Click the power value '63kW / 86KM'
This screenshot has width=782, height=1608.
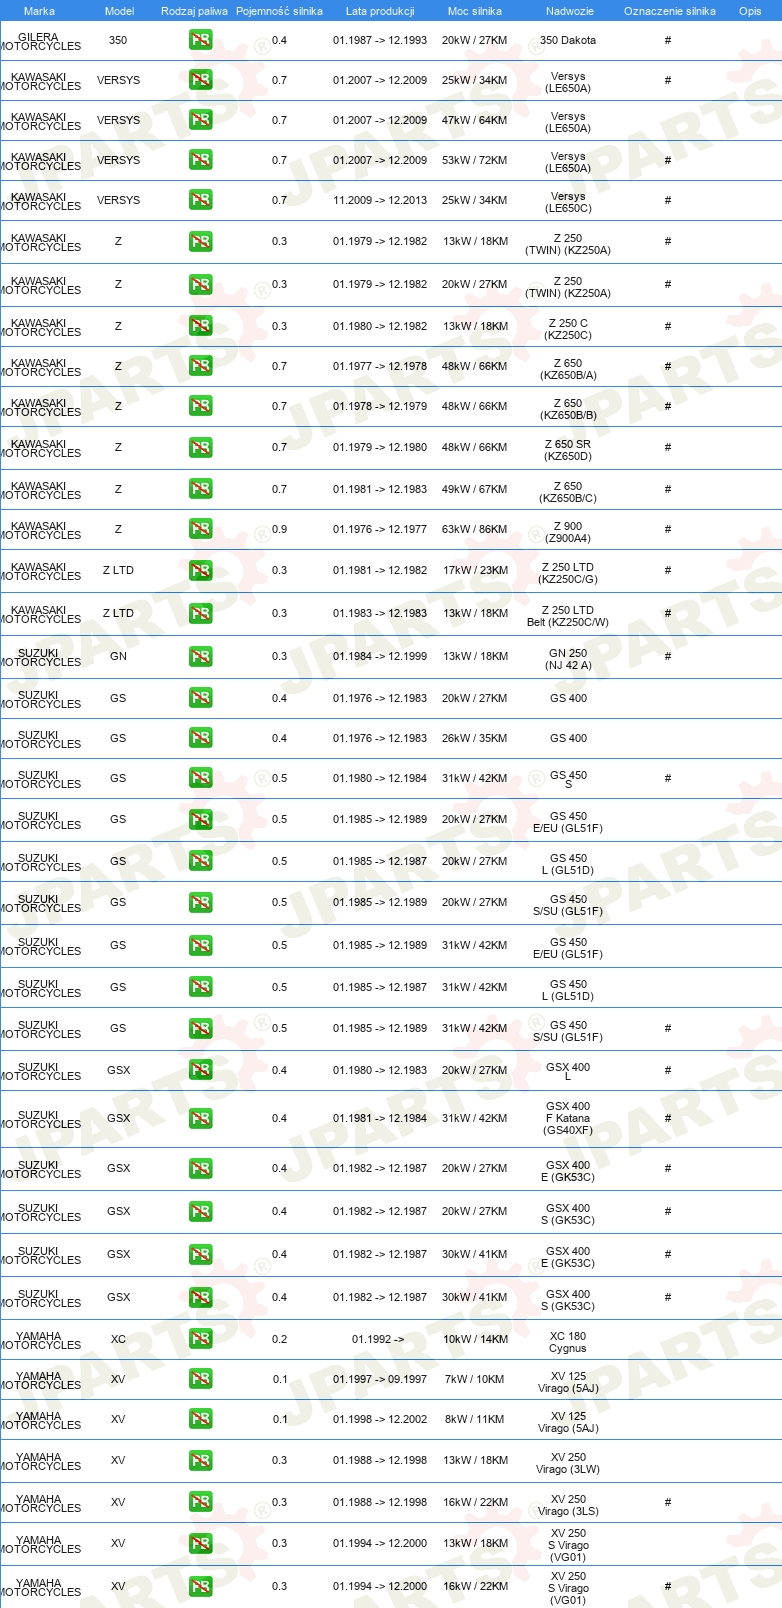475,529
